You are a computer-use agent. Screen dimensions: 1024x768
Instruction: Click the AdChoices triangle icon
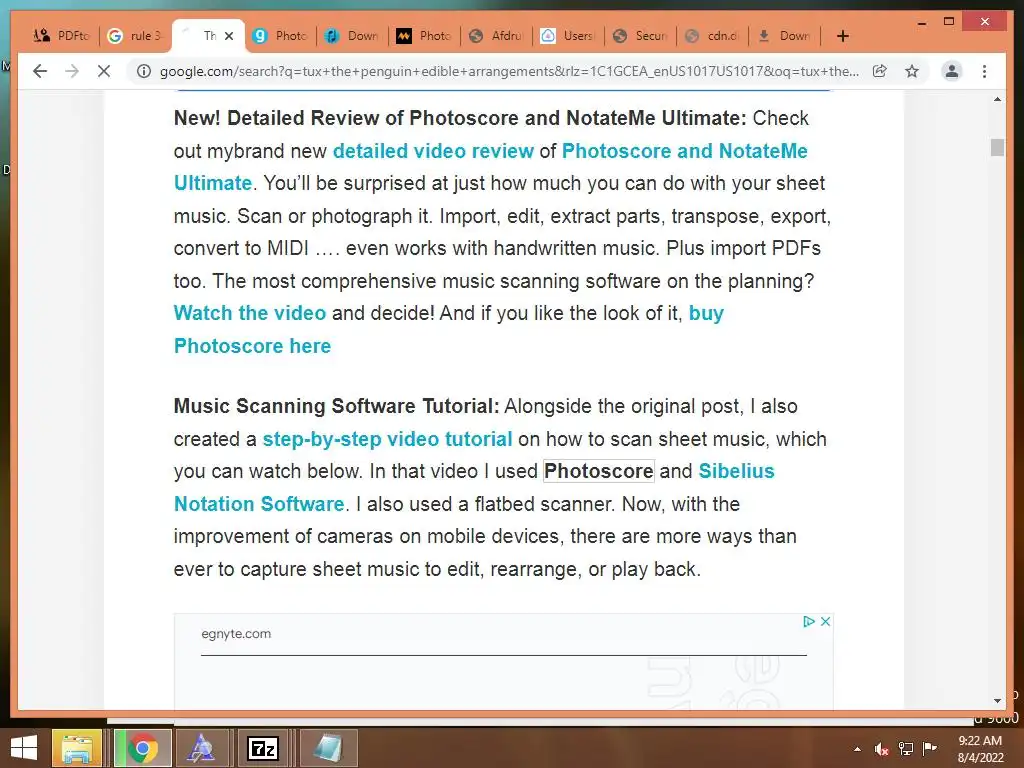[x=808, y=621]
